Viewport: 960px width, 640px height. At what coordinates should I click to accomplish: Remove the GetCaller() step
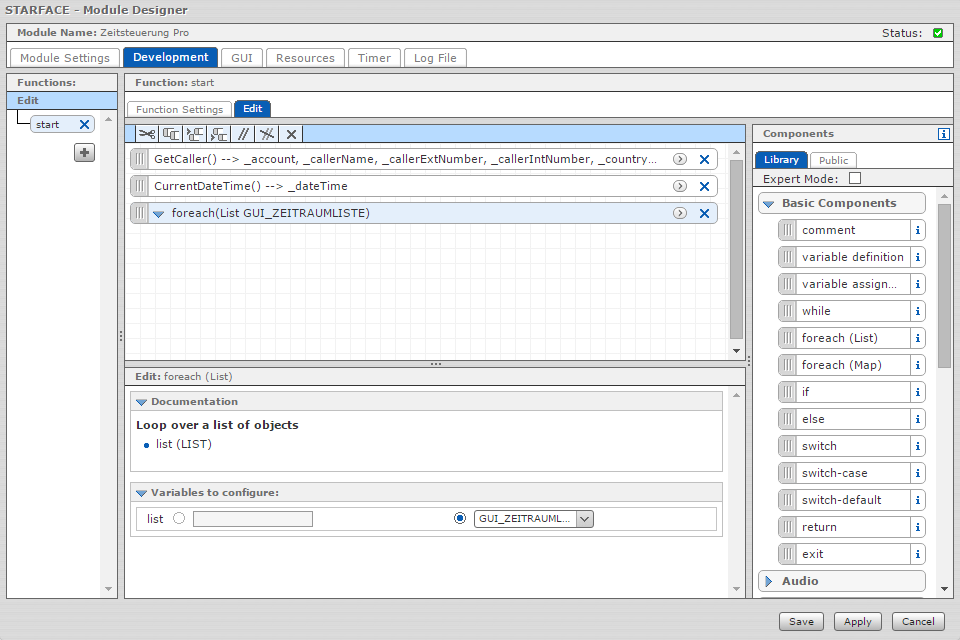(704, 159)
